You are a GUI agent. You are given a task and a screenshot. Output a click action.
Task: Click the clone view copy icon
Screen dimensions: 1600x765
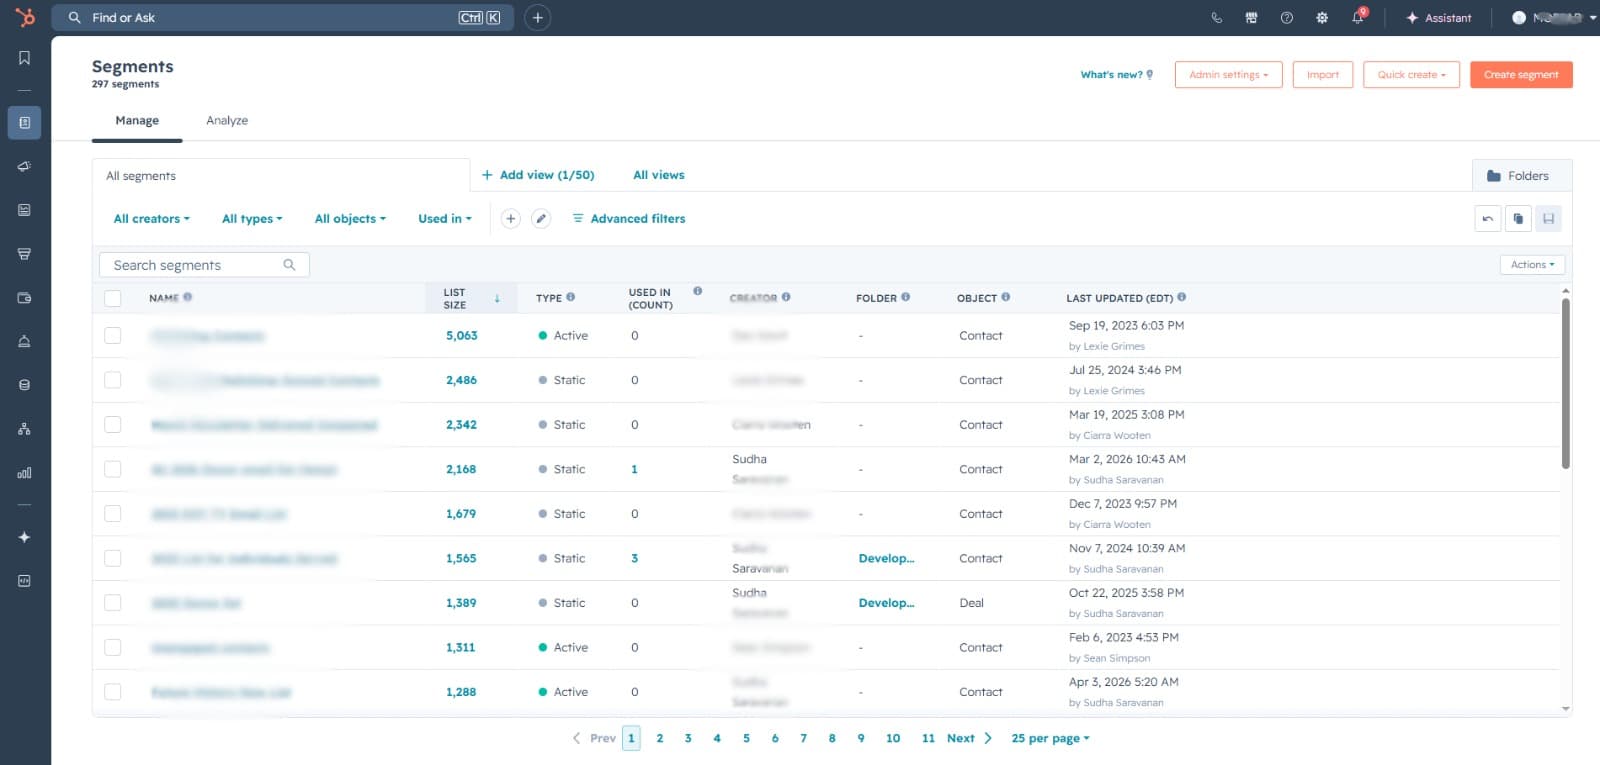click(x=1518, y=219)
